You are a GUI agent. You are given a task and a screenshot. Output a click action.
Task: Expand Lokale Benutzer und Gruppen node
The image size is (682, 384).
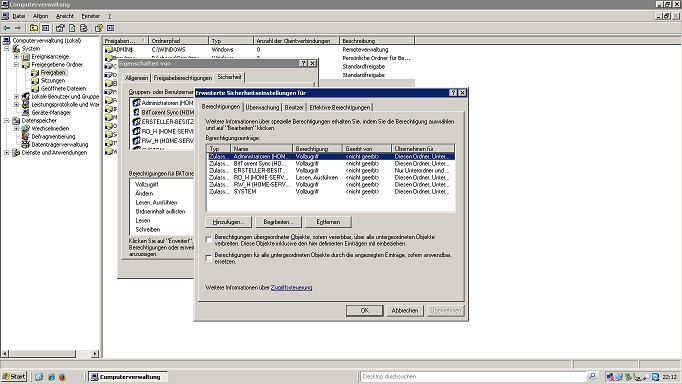coord(16,97)
